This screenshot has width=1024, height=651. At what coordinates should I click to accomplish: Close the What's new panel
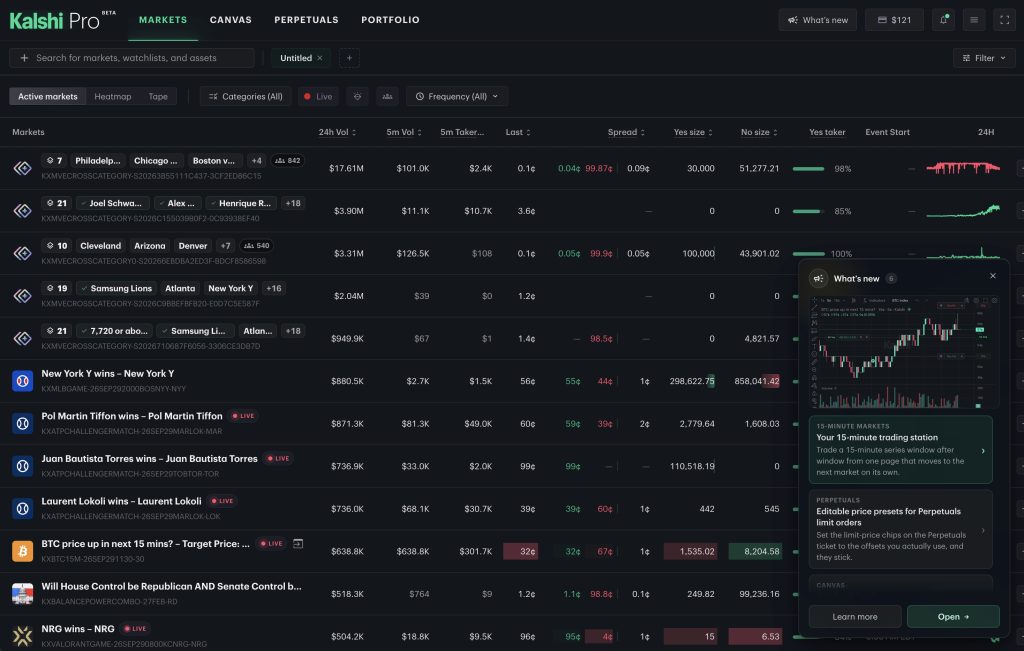click(993, 276)
